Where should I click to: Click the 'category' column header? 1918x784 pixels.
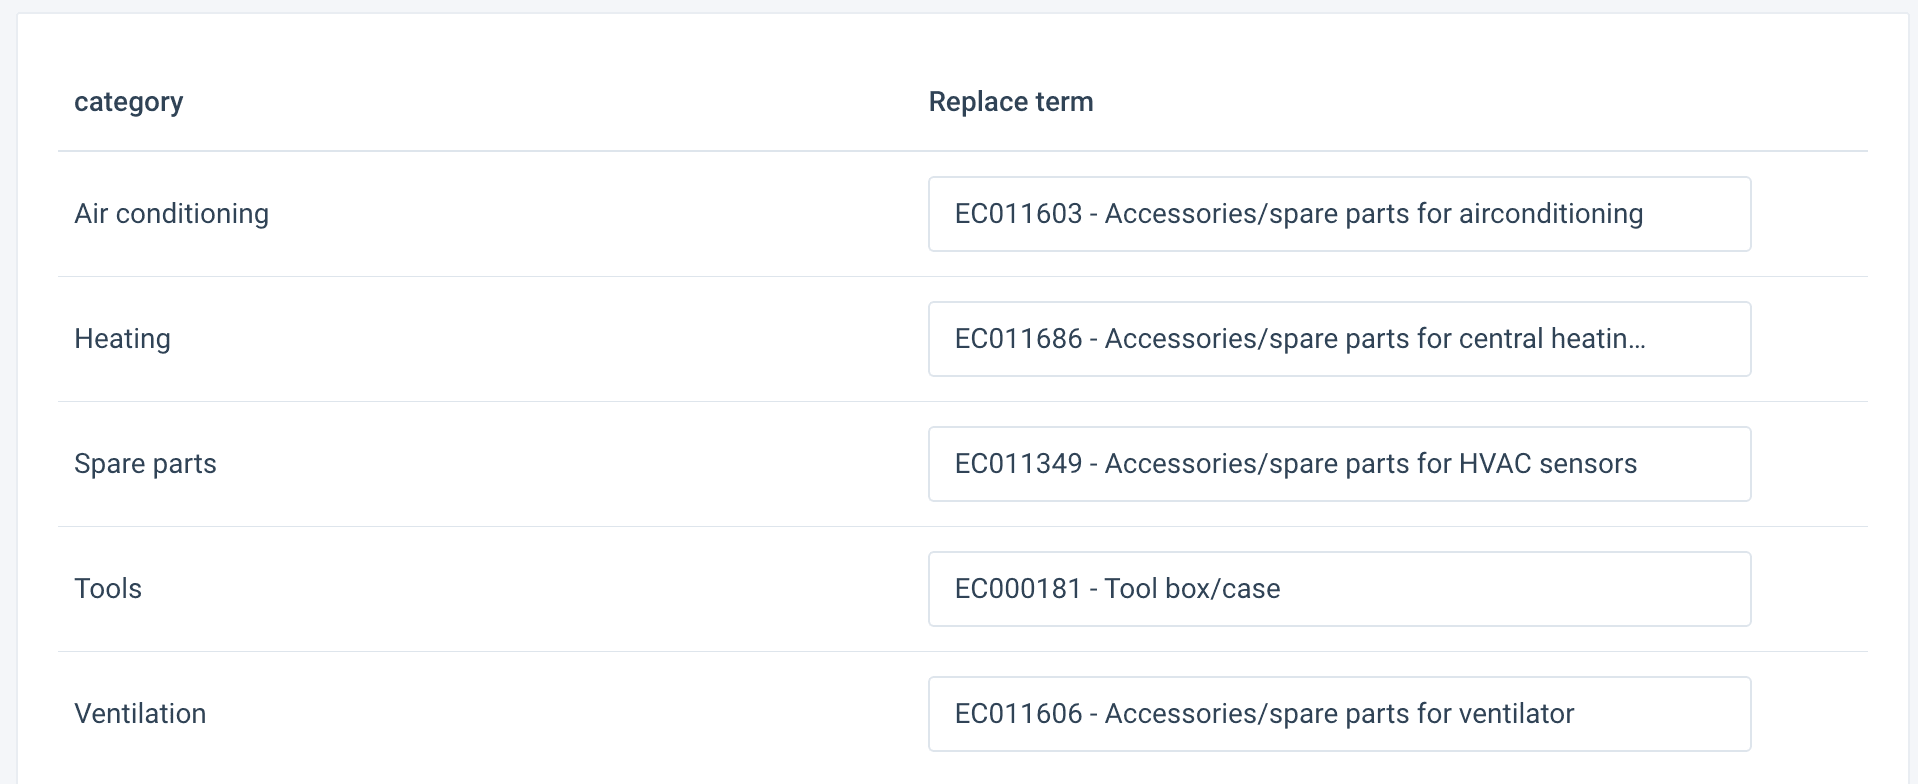tap(128, 102)
